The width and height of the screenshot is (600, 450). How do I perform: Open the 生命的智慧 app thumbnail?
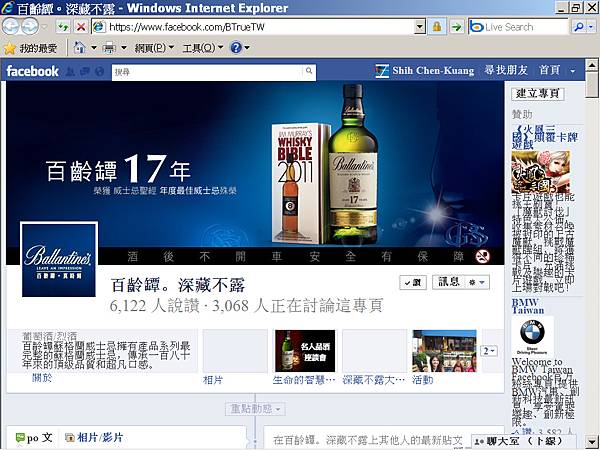305,351
